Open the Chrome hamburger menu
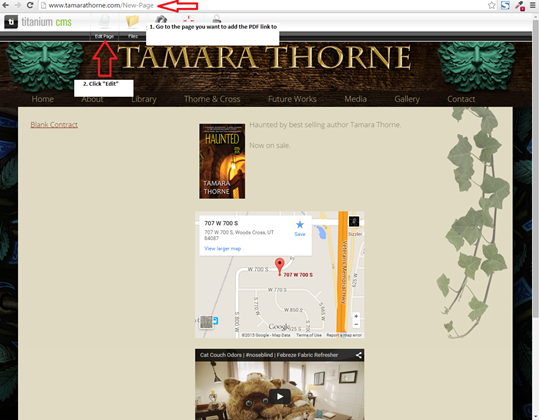The image size is (539, 420). tap(533, 5)
